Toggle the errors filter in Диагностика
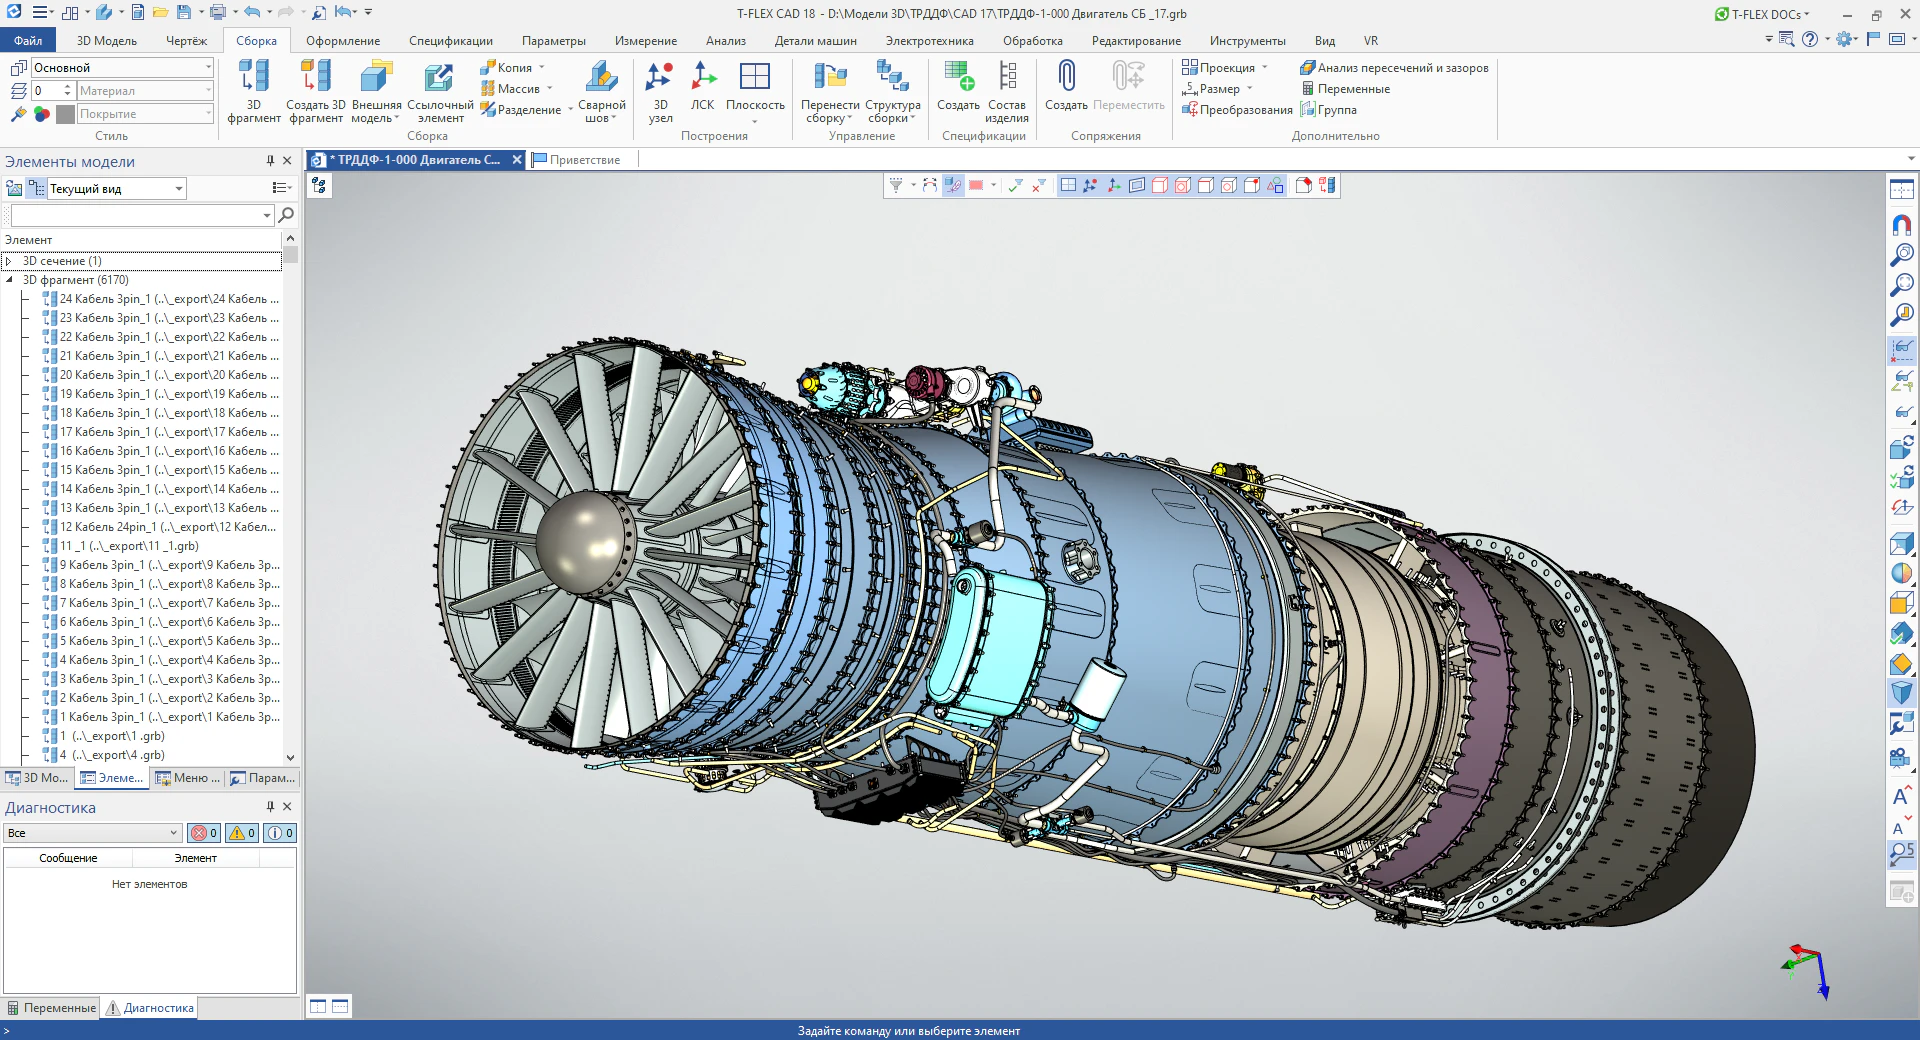 pos(204,833)
